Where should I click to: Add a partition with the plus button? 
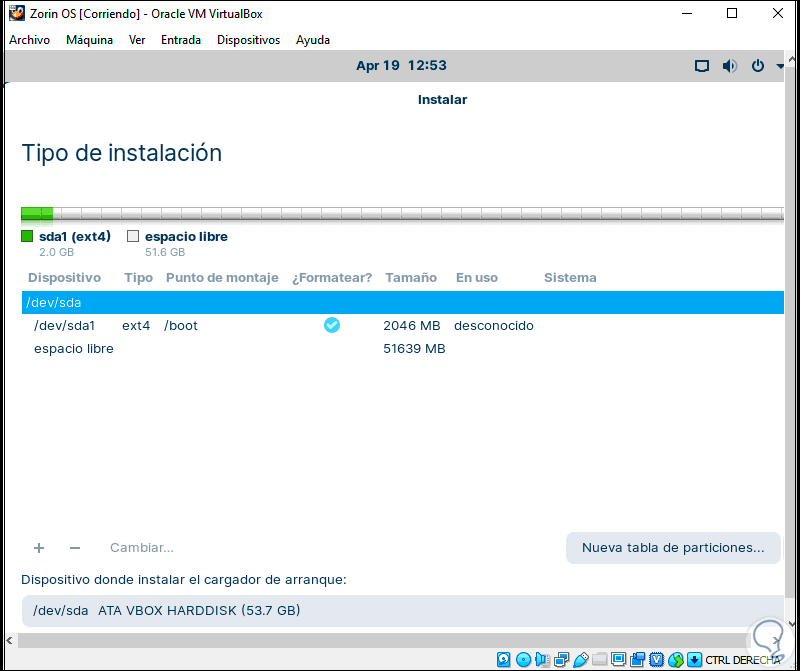[39, 548]
